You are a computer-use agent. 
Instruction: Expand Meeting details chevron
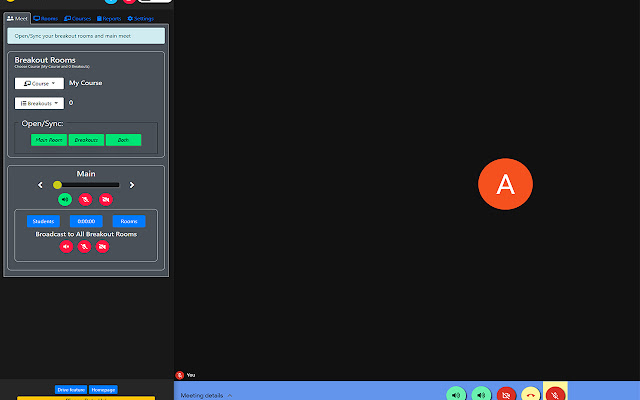[230, 396]
